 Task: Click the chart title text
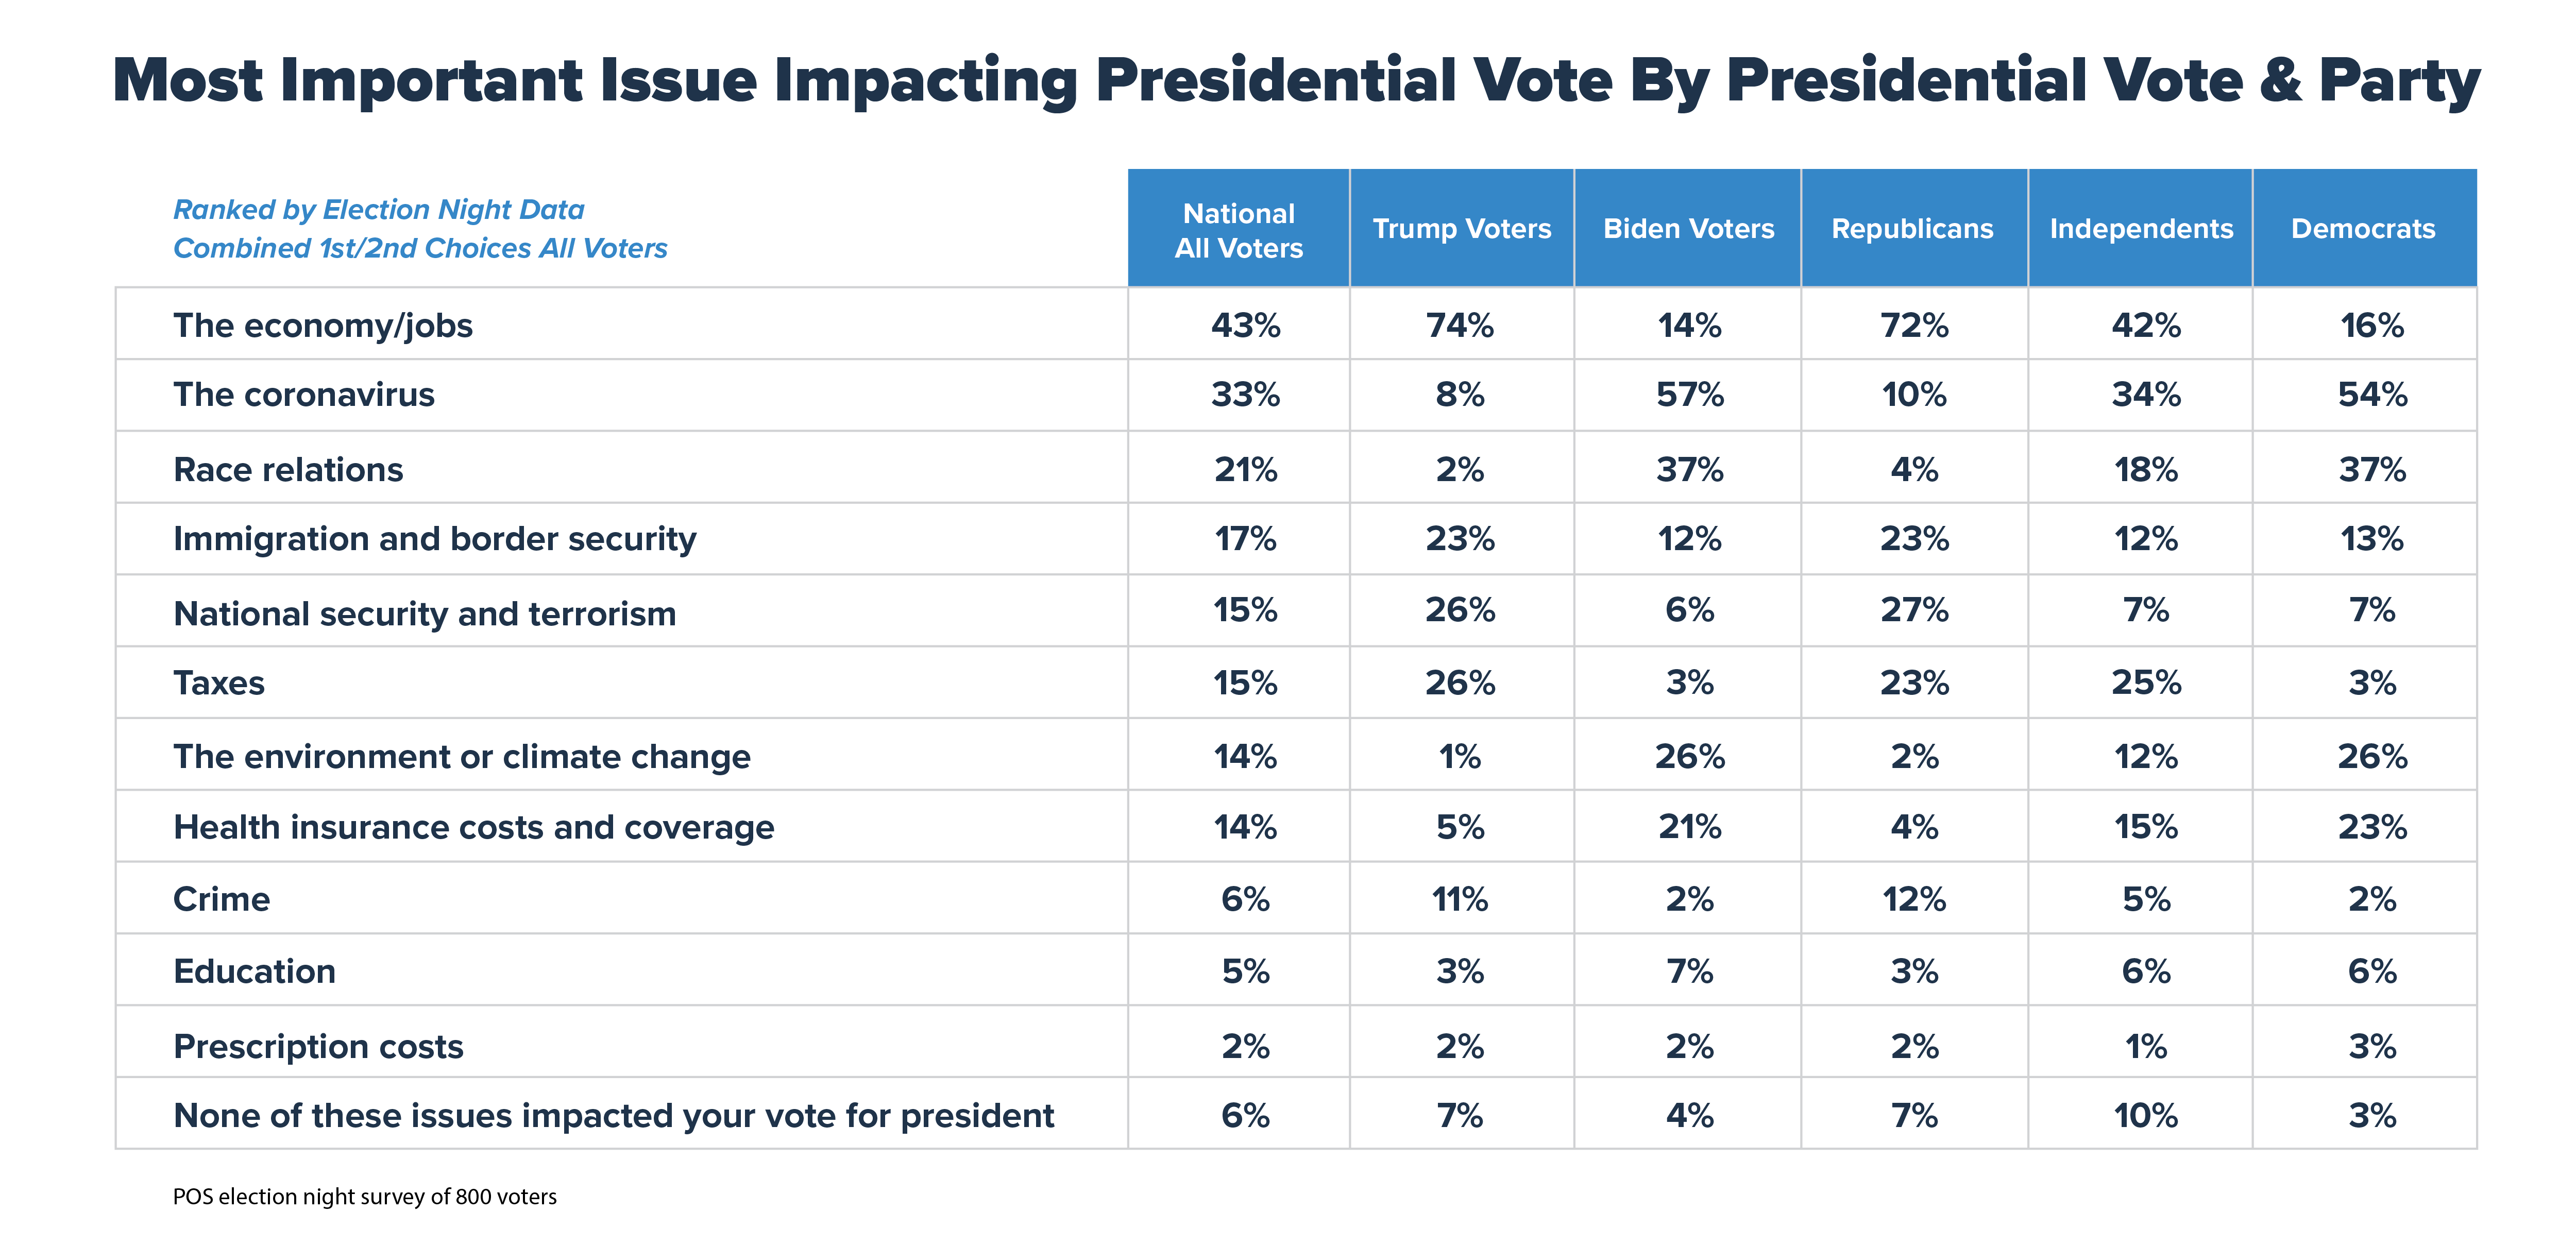pyautogui.click(x=1296, y=80)
